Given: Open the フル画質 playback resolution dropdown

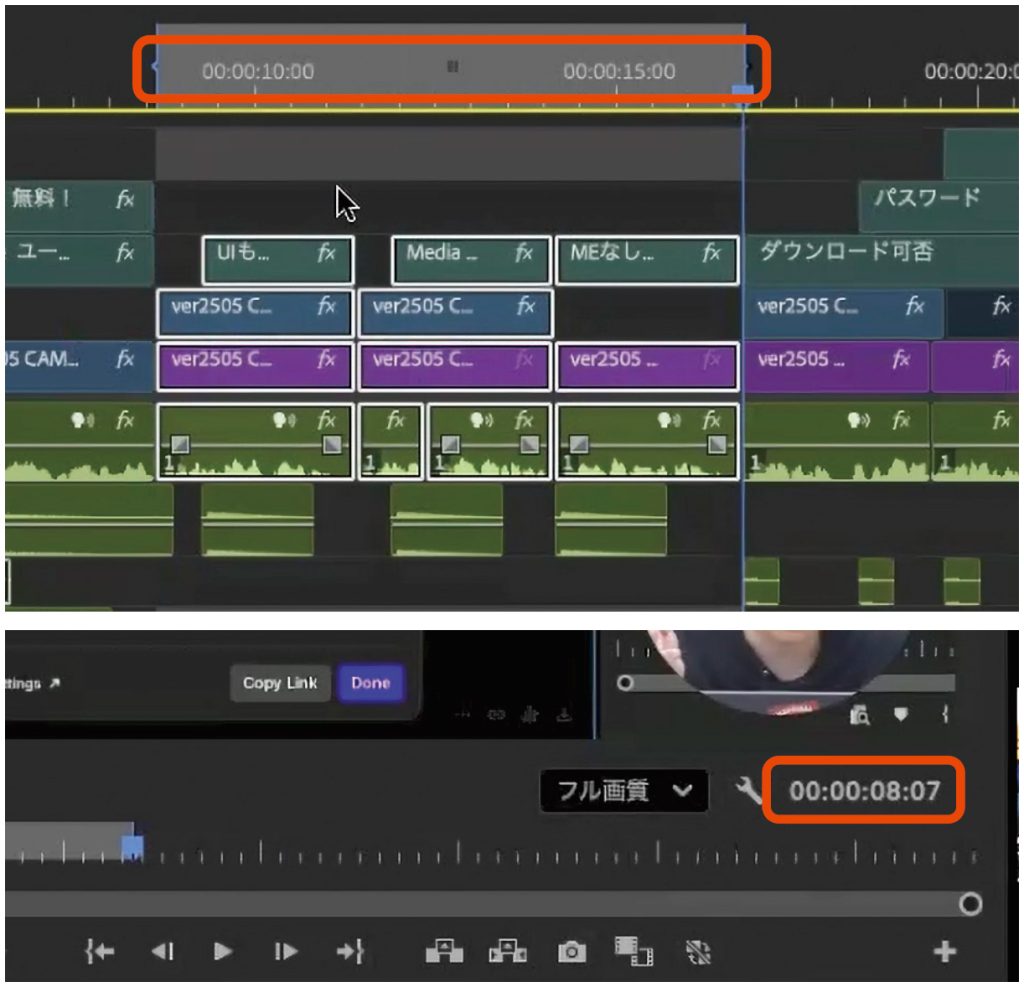Looking at the screenshot, I should [624, 791].
